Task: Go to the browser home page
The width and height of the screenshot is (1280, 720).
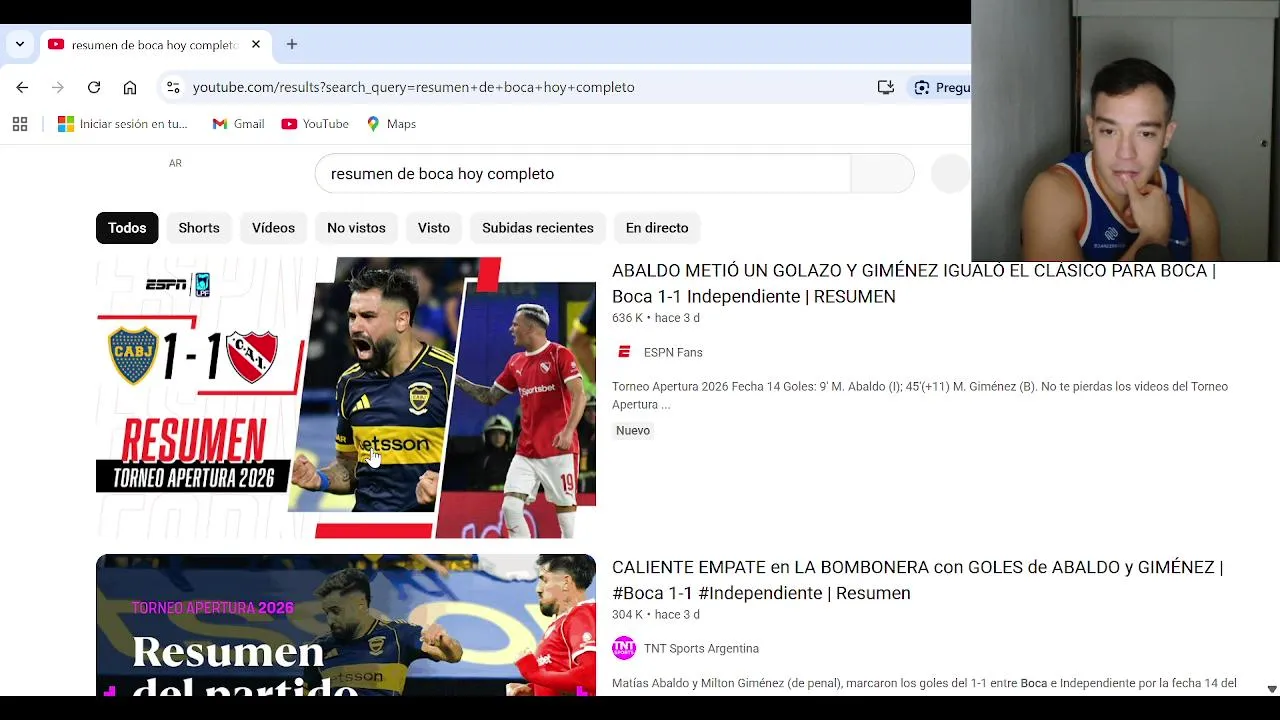Action: (130, 87)
